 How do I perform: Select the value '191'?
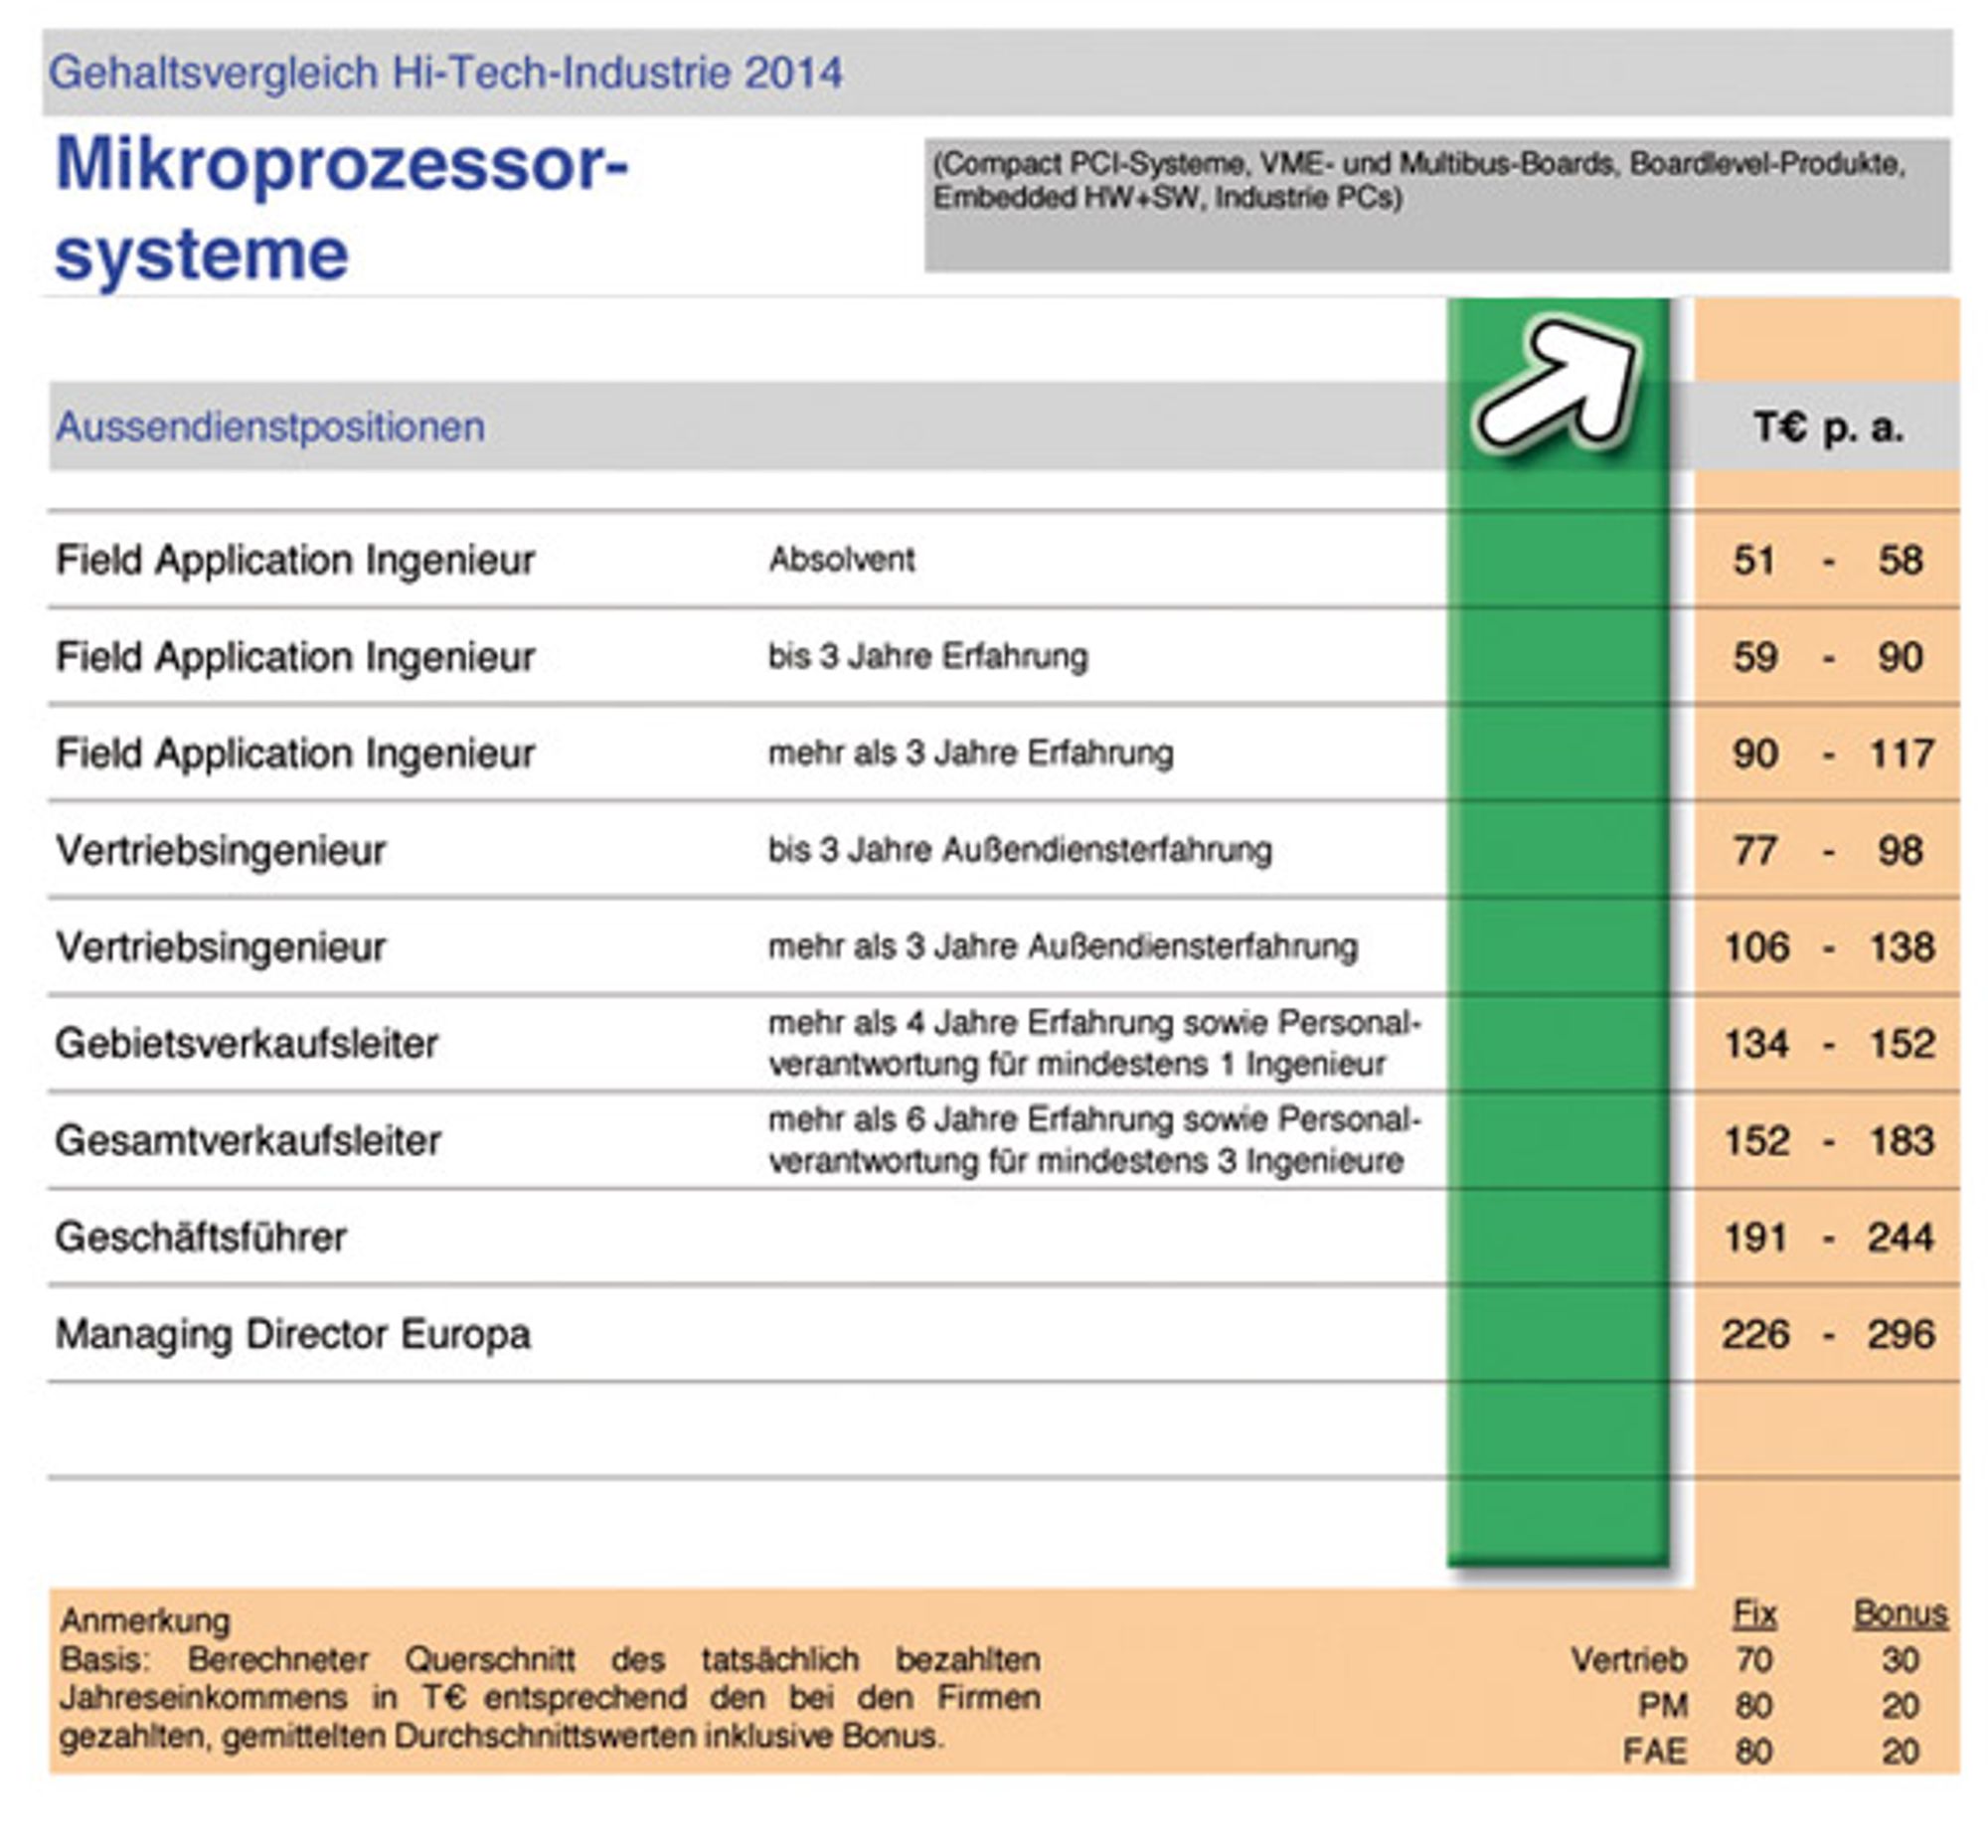tap(1756, 1238)
